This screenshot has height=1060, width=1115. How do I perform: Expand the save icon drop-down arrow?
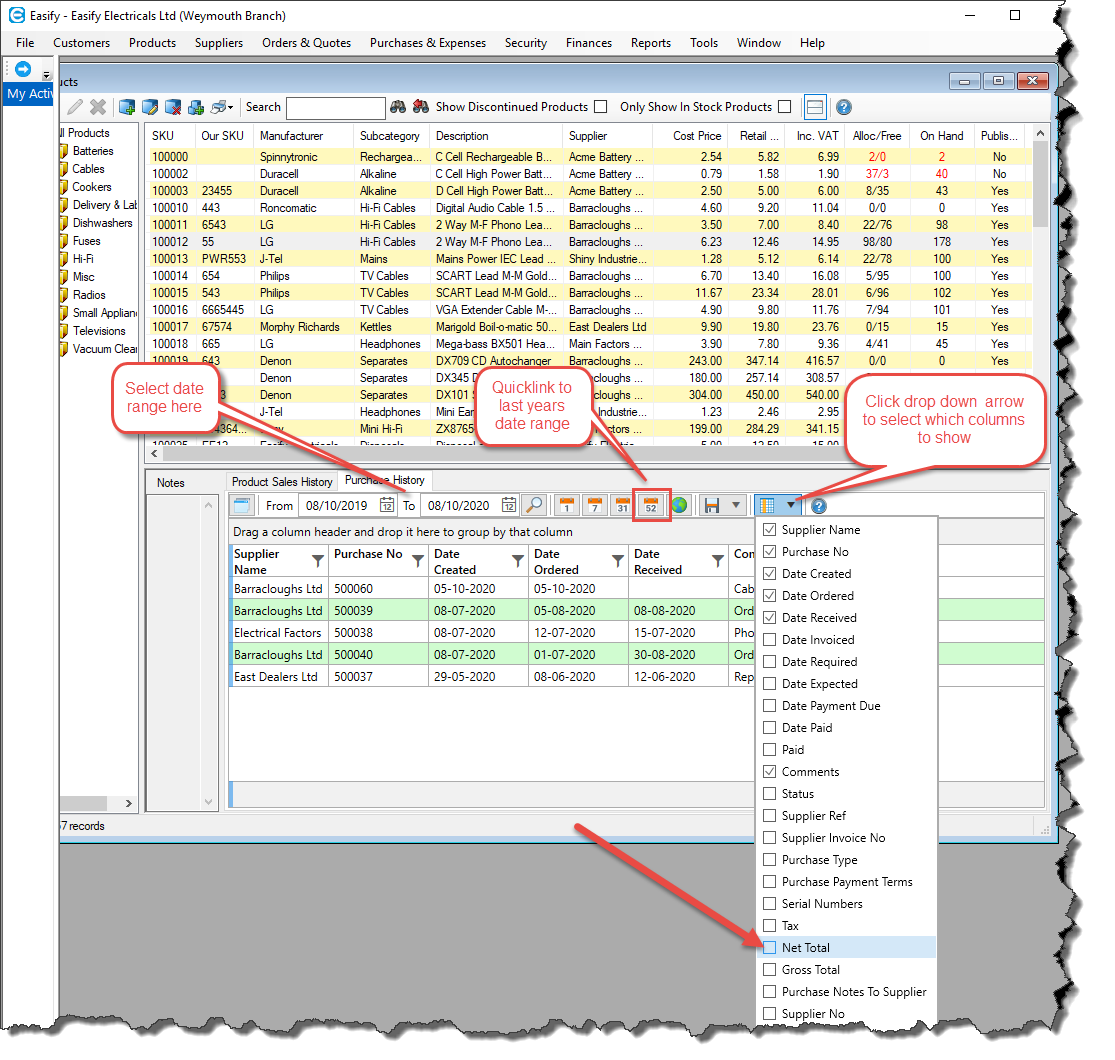736,506
